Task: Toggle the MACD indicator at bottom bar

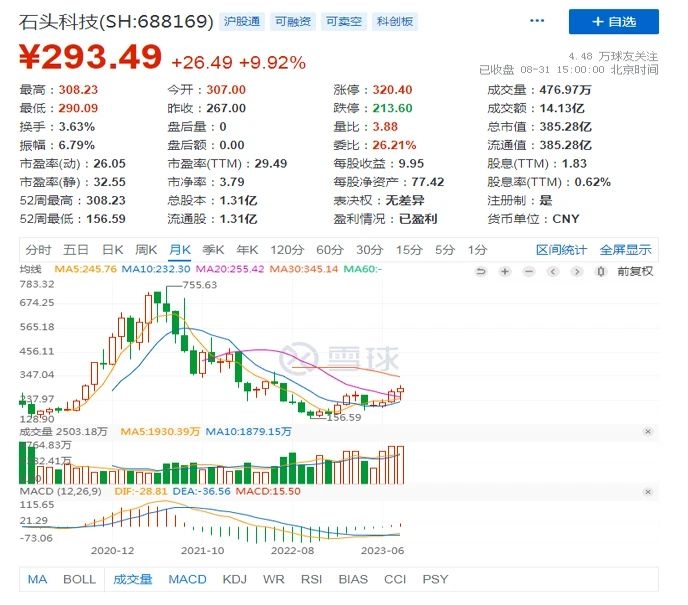Action: coord(187,580)
